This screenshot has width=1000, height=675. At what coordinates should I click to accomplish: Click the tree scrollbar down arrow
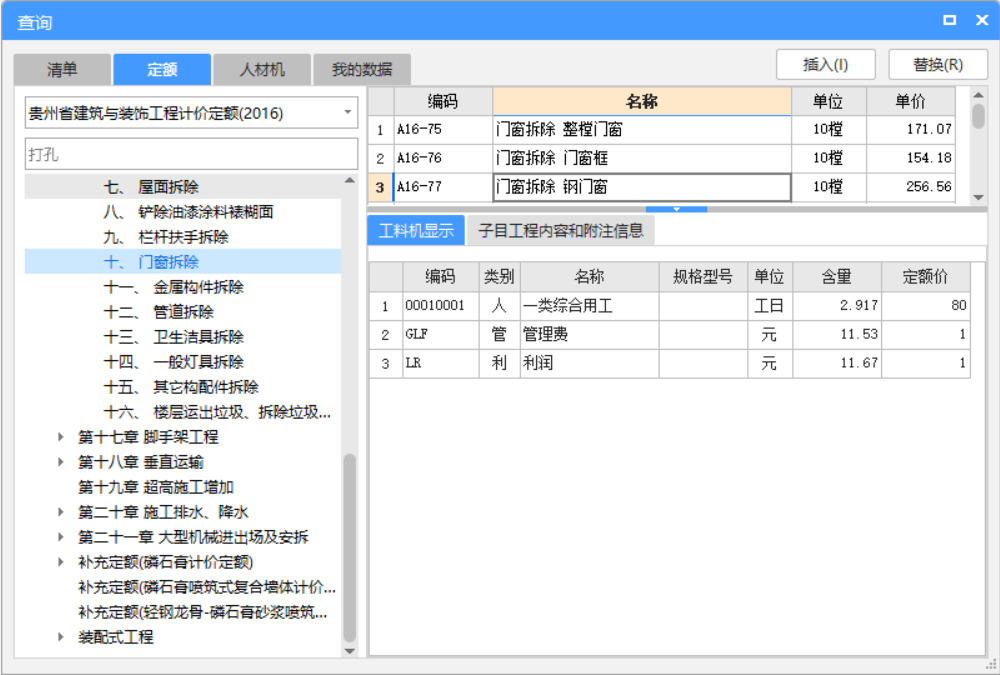pyautogui.click(x=349, y=651)
